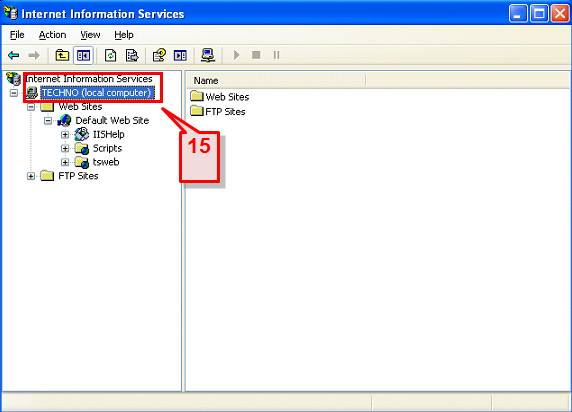Click the Export List toolbar icon

pos(132,55)
